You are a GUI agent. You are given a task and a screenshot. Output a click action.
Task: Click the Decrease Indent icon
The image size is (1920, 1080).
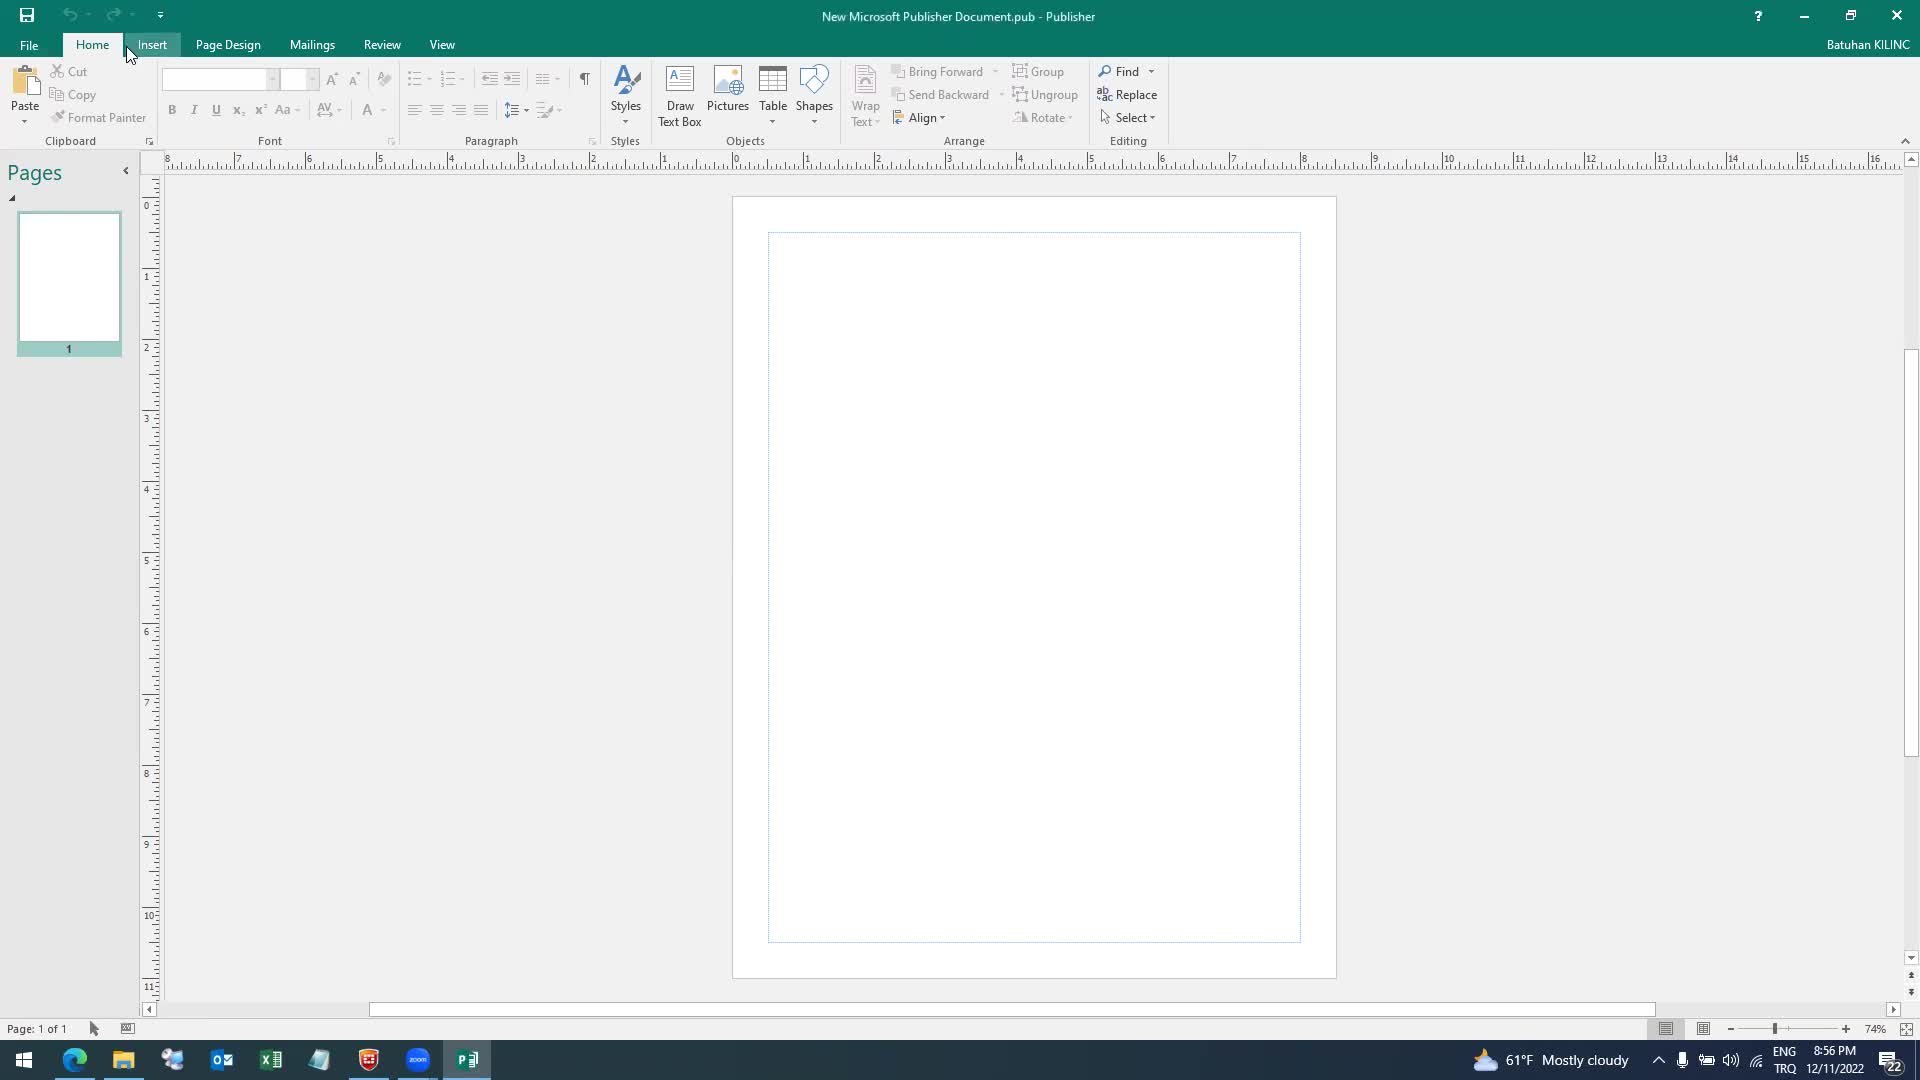point(489,79)
